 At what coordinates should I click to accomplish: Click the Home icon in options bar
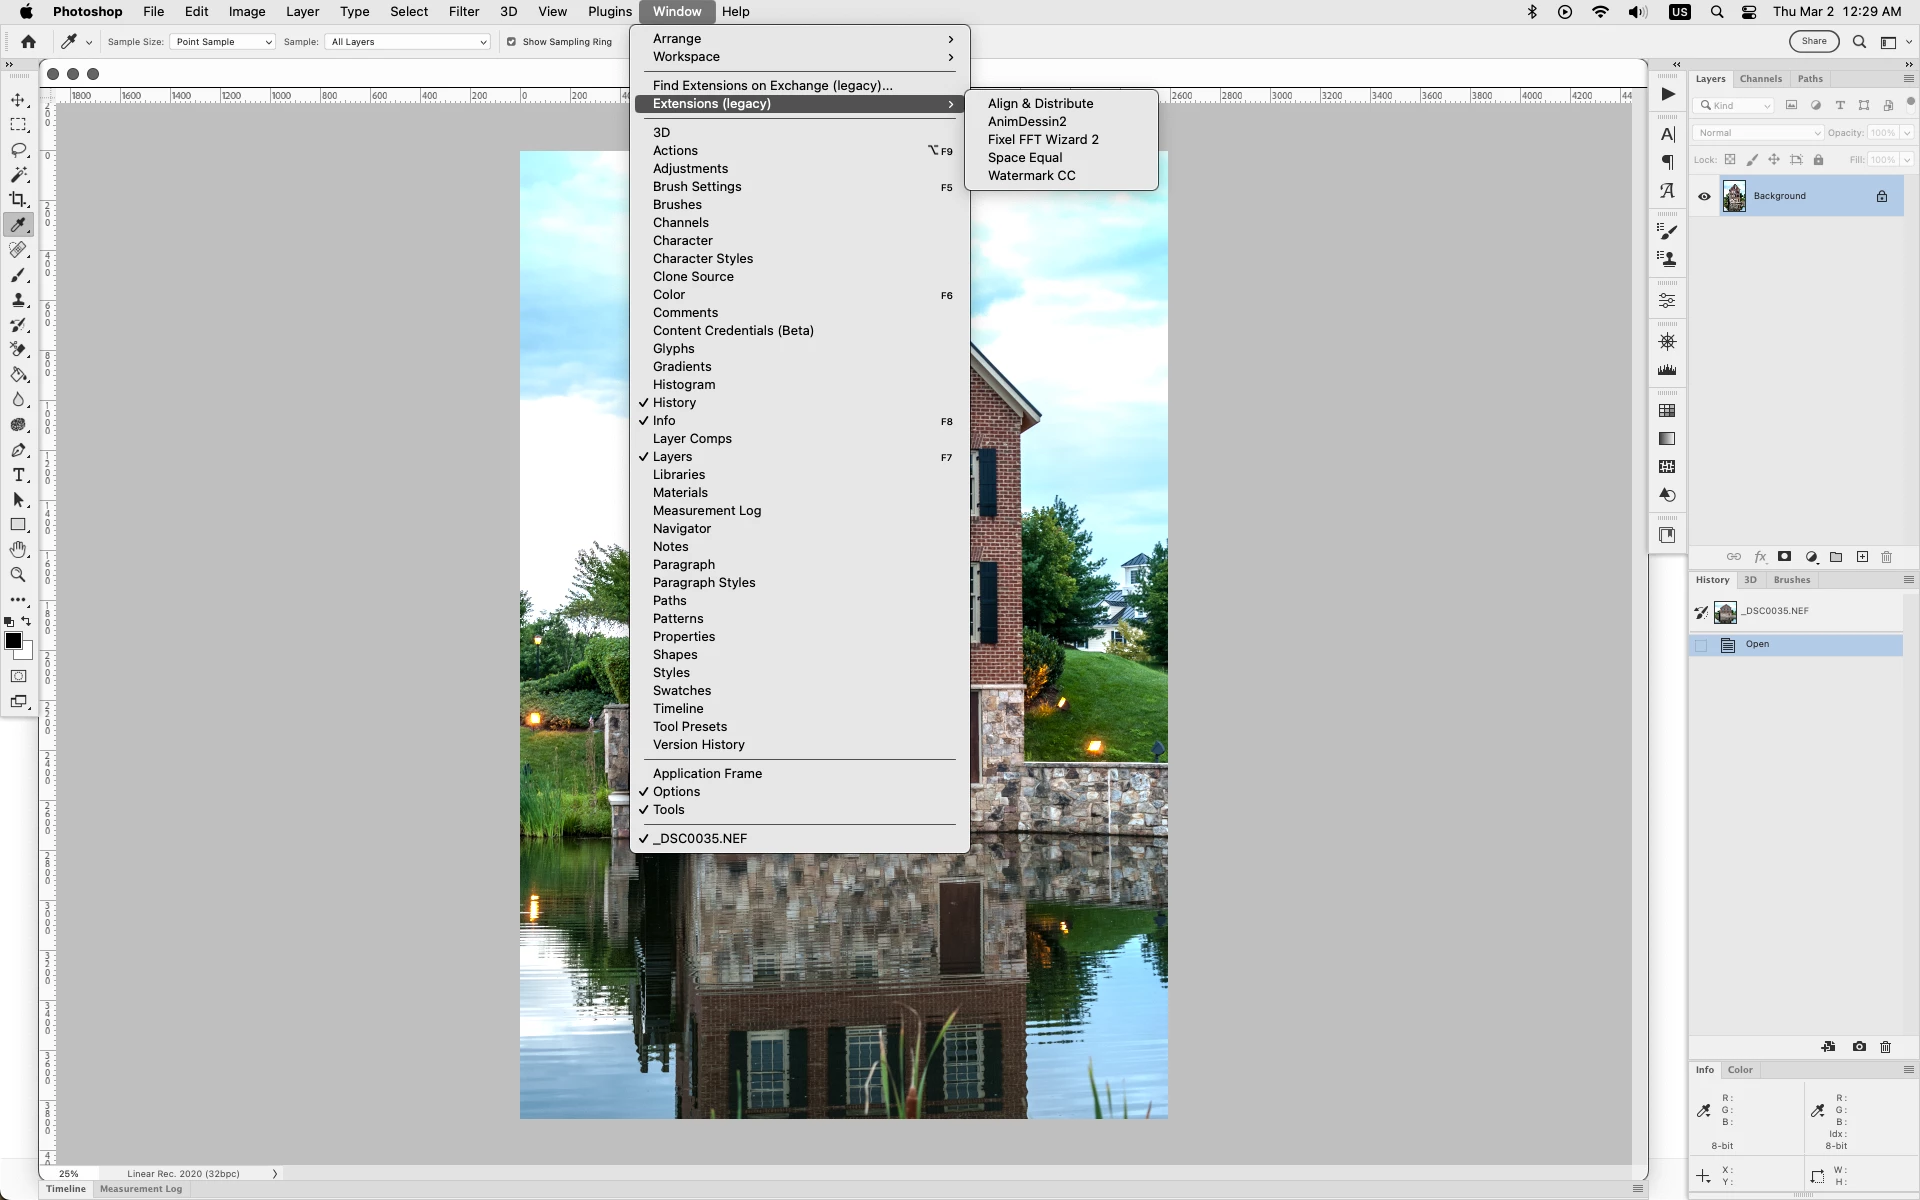click(x=28, y=42)
